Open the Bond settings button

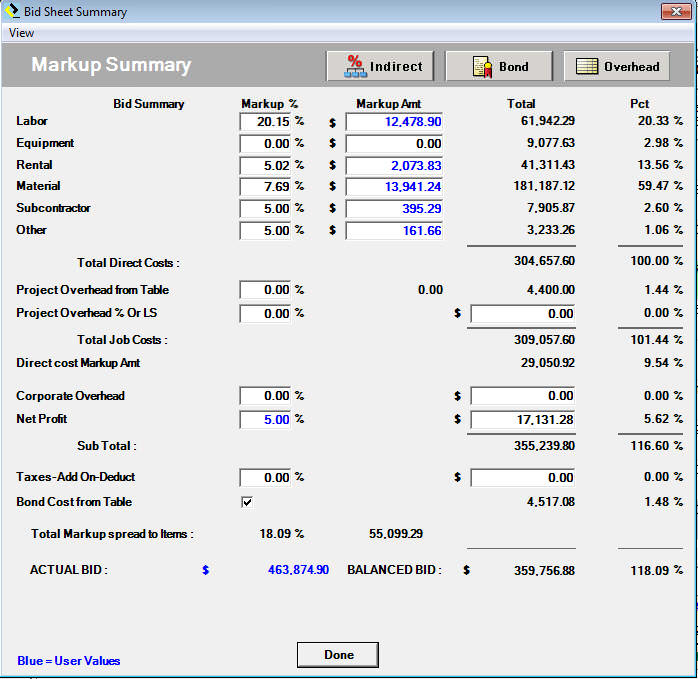point(499,66)
